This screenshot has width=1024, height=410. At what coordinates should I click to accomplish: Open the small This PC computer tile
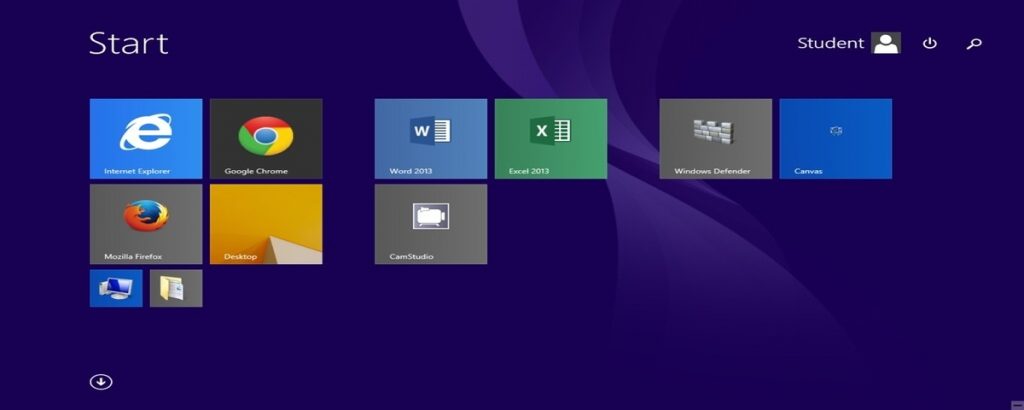(116, 288)
